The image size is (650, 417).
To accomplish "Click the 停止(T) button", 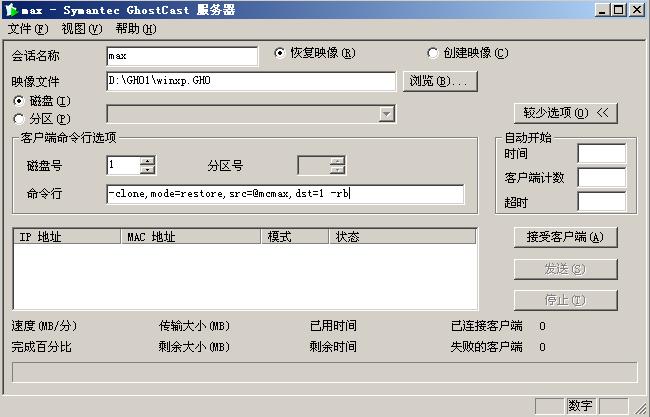I will [565, 300].
